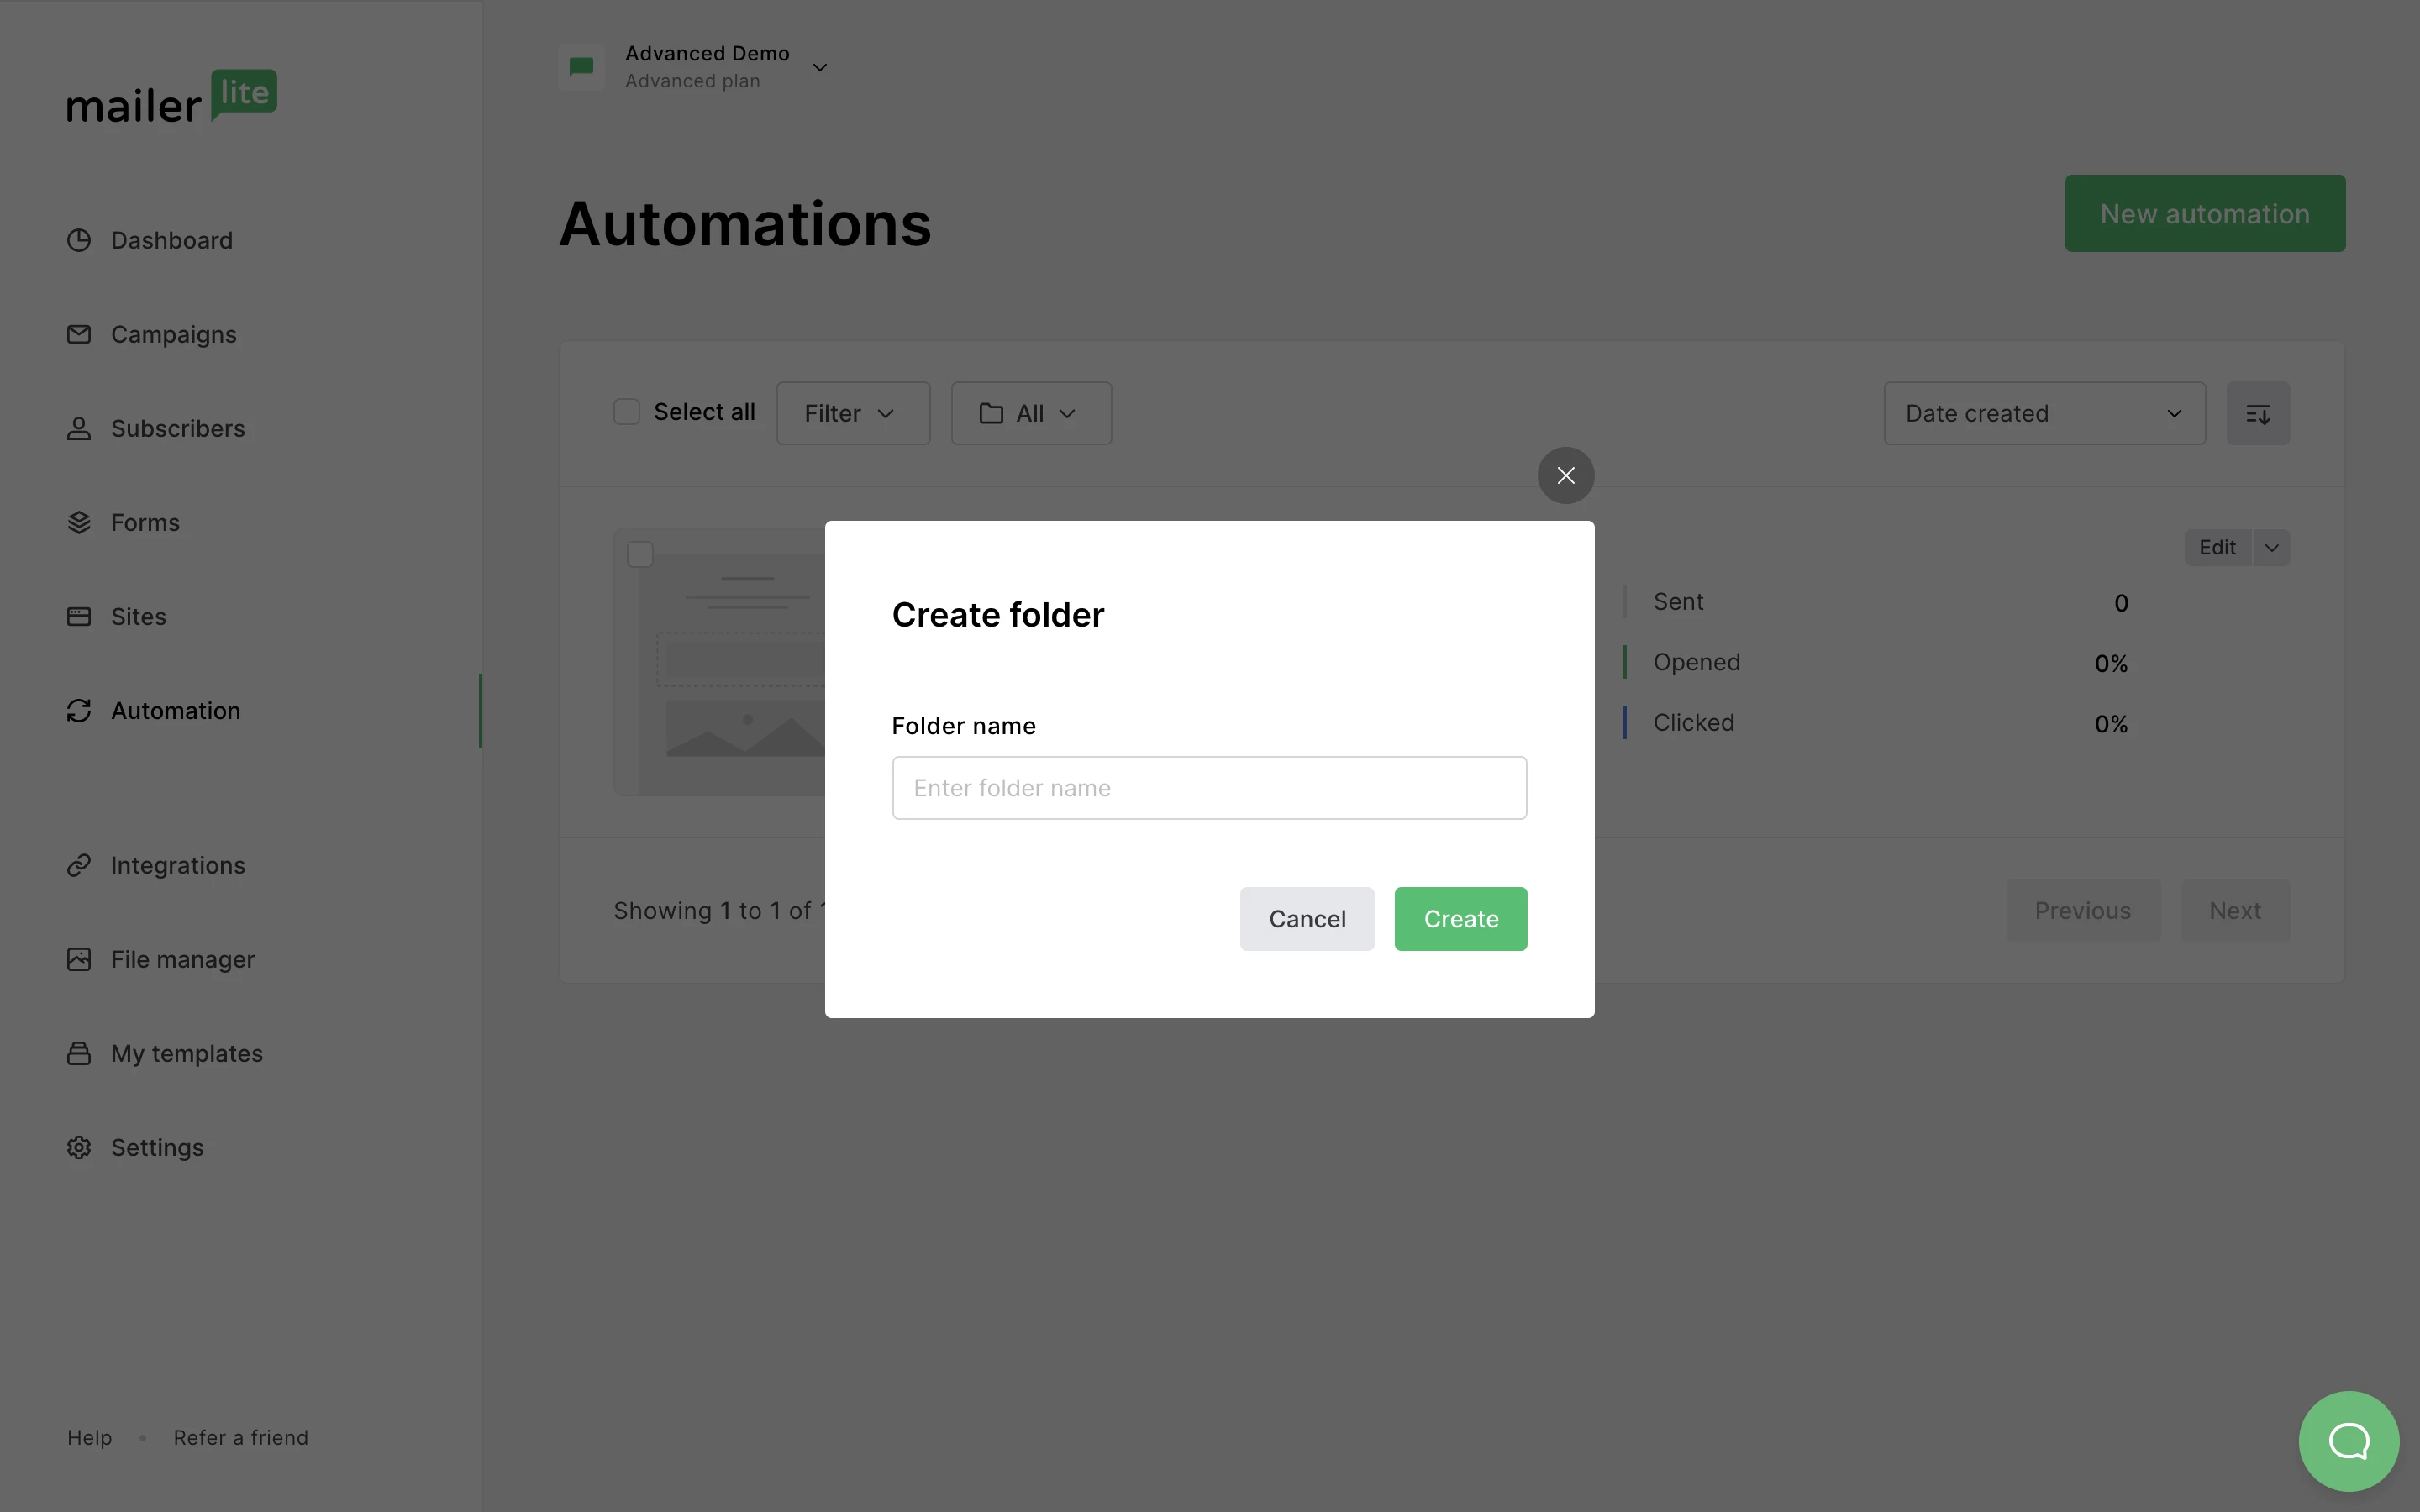The image size is (2420, 1512).
Task: Open Campaigns envelope icon
Action: coord(79,334)
